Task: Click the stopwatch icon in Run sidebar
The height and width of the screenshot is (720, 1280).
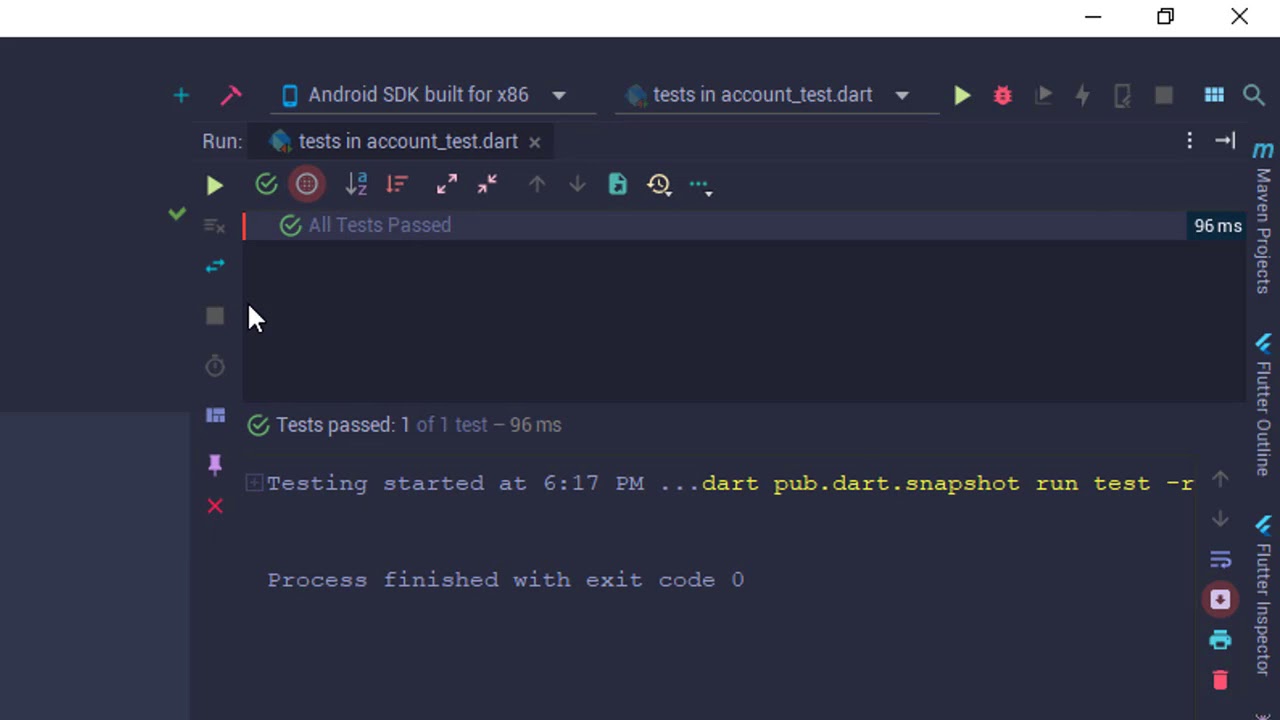Action: coord(215,366)
